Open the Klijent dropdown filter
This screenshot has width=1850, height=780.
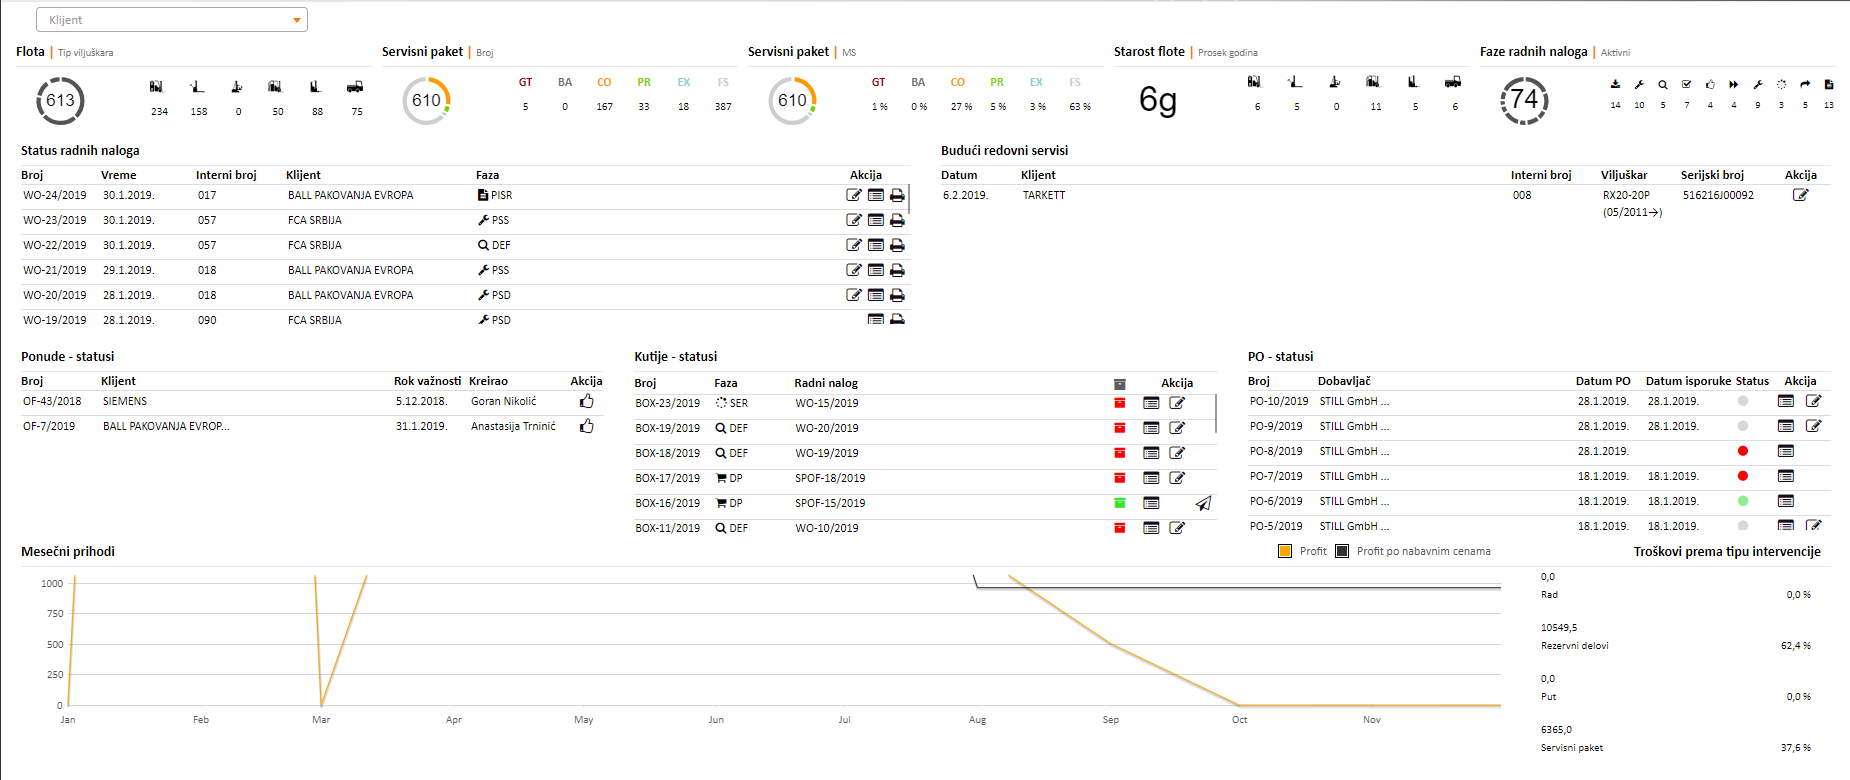[x=171, y=20]
